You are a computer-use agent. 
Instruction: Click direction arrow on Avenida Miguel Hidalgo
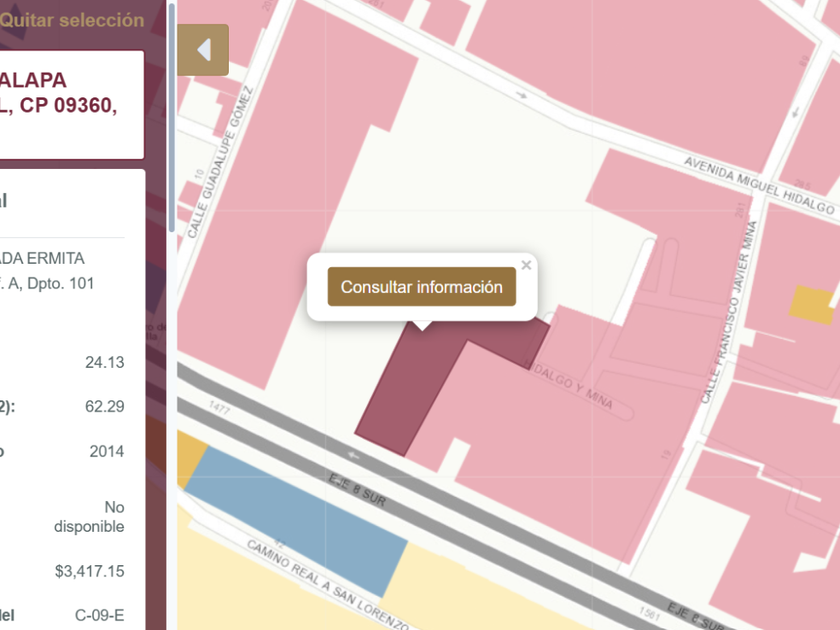521,96
